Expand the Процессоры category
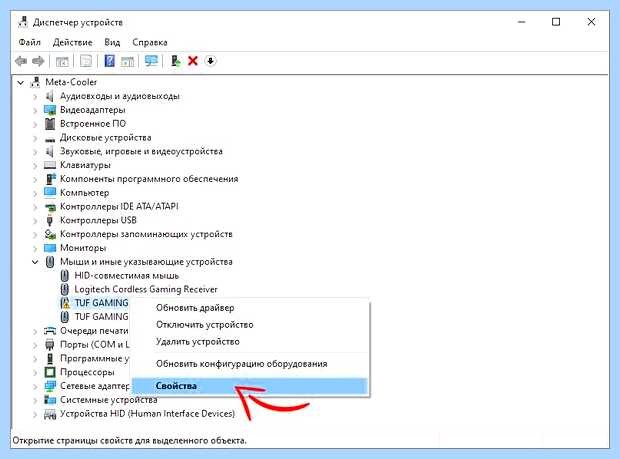620x459 pixels. [35, 372]
